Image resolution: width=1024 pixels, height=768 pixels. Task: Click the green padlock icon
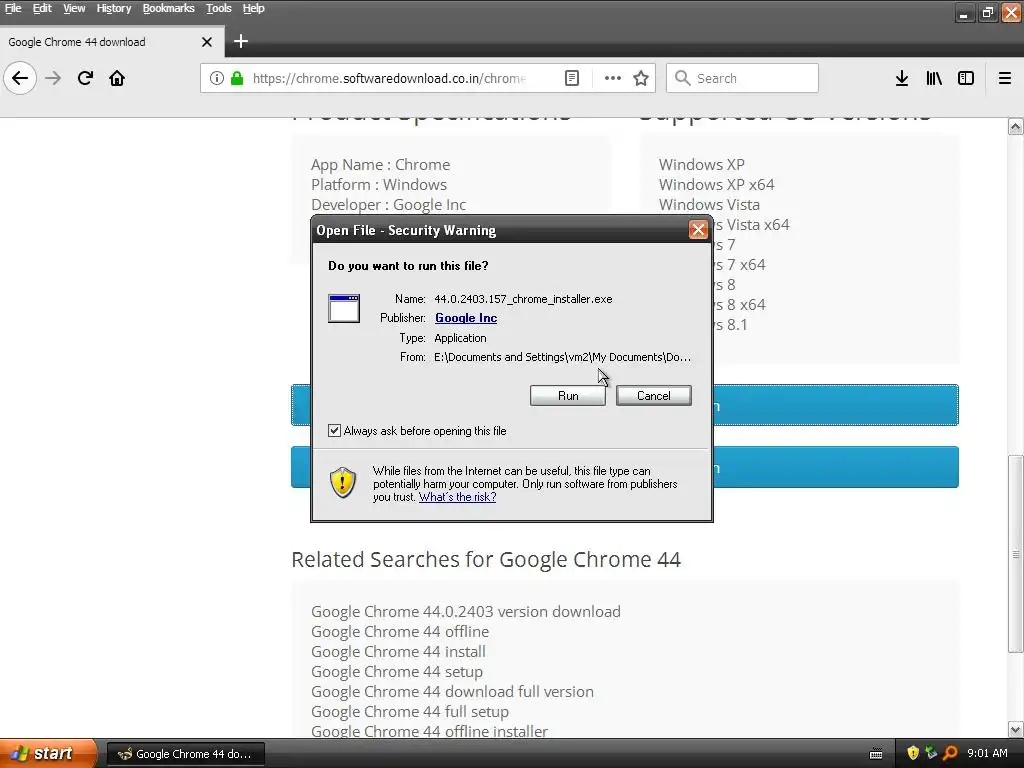coord(237,78)
